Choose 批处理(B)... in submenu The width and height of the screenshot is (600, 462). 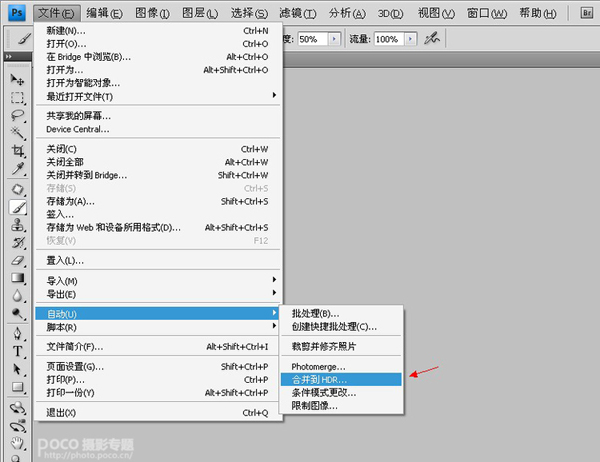(341, 313)
